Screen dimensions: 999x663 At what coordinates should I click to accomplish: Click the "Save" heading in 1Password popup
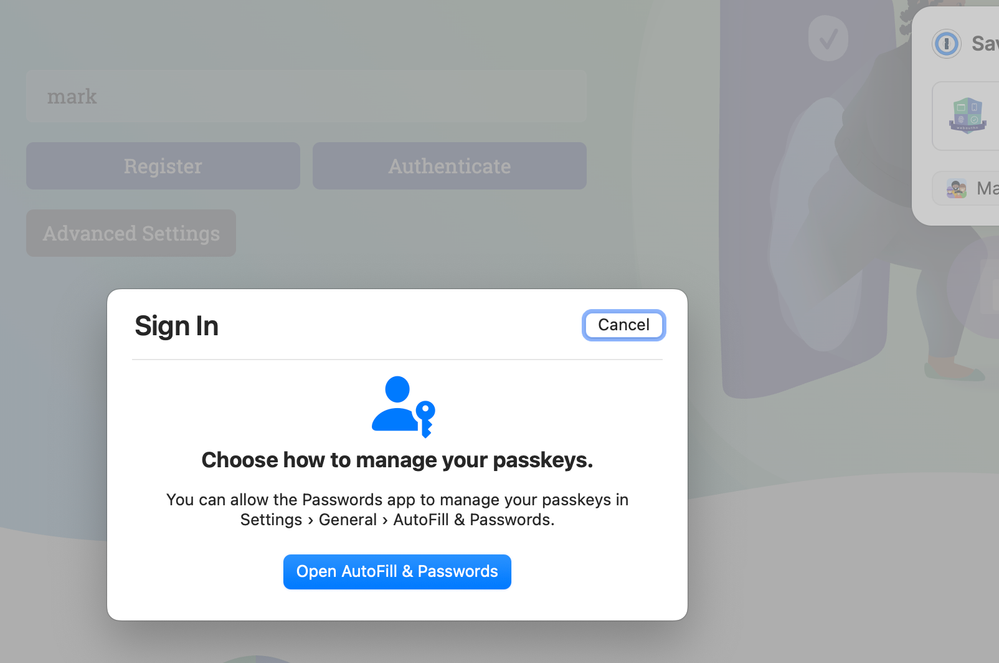click(984, 44)
